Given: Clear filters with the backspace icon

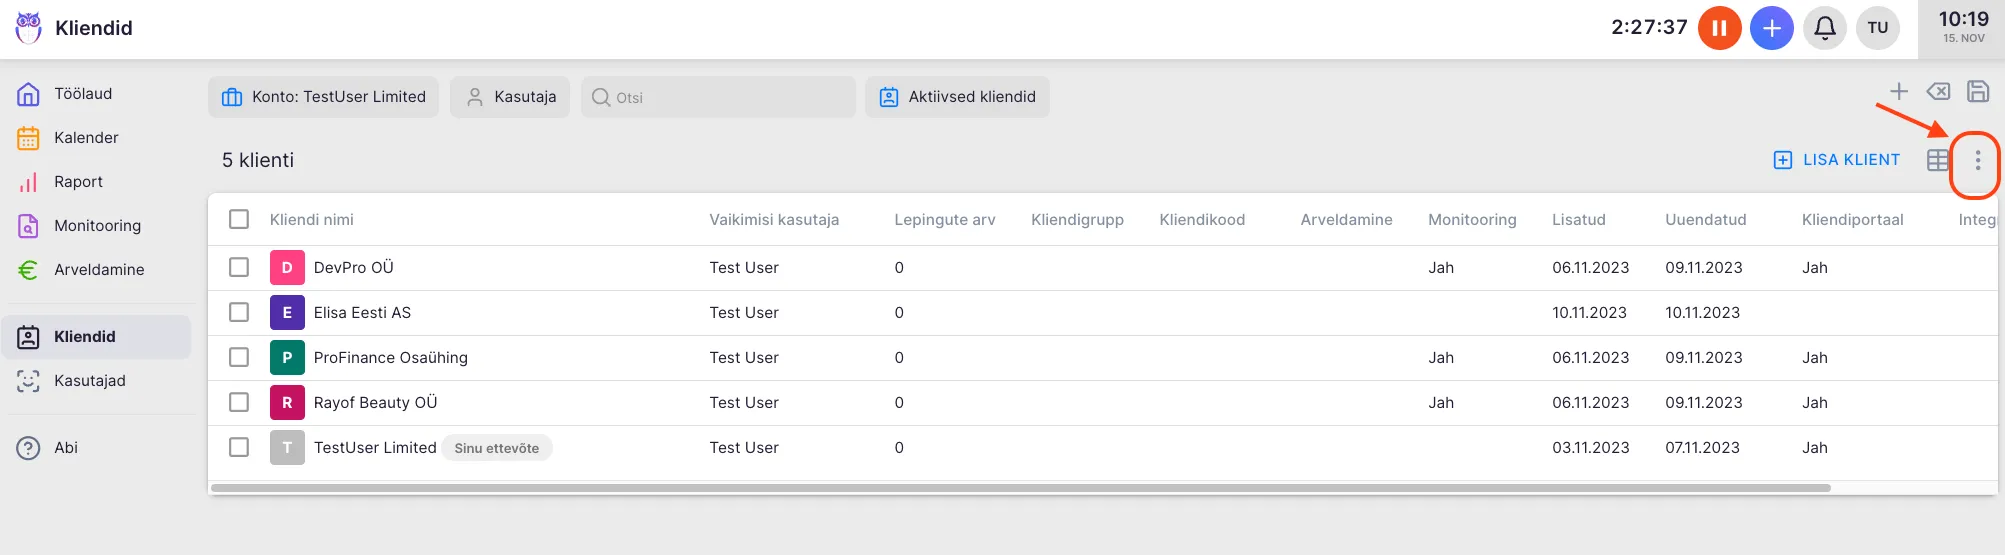Looking at the screenshot, I should click(1938, 92).
